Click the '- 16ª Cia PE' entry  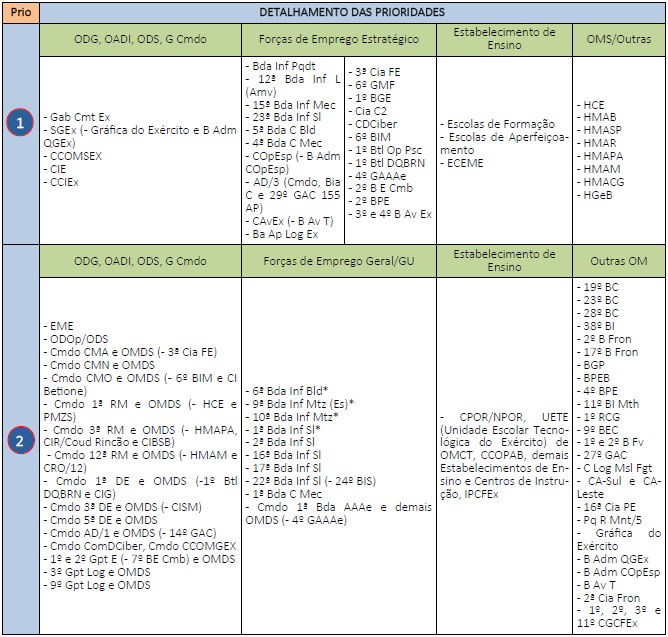606,507
